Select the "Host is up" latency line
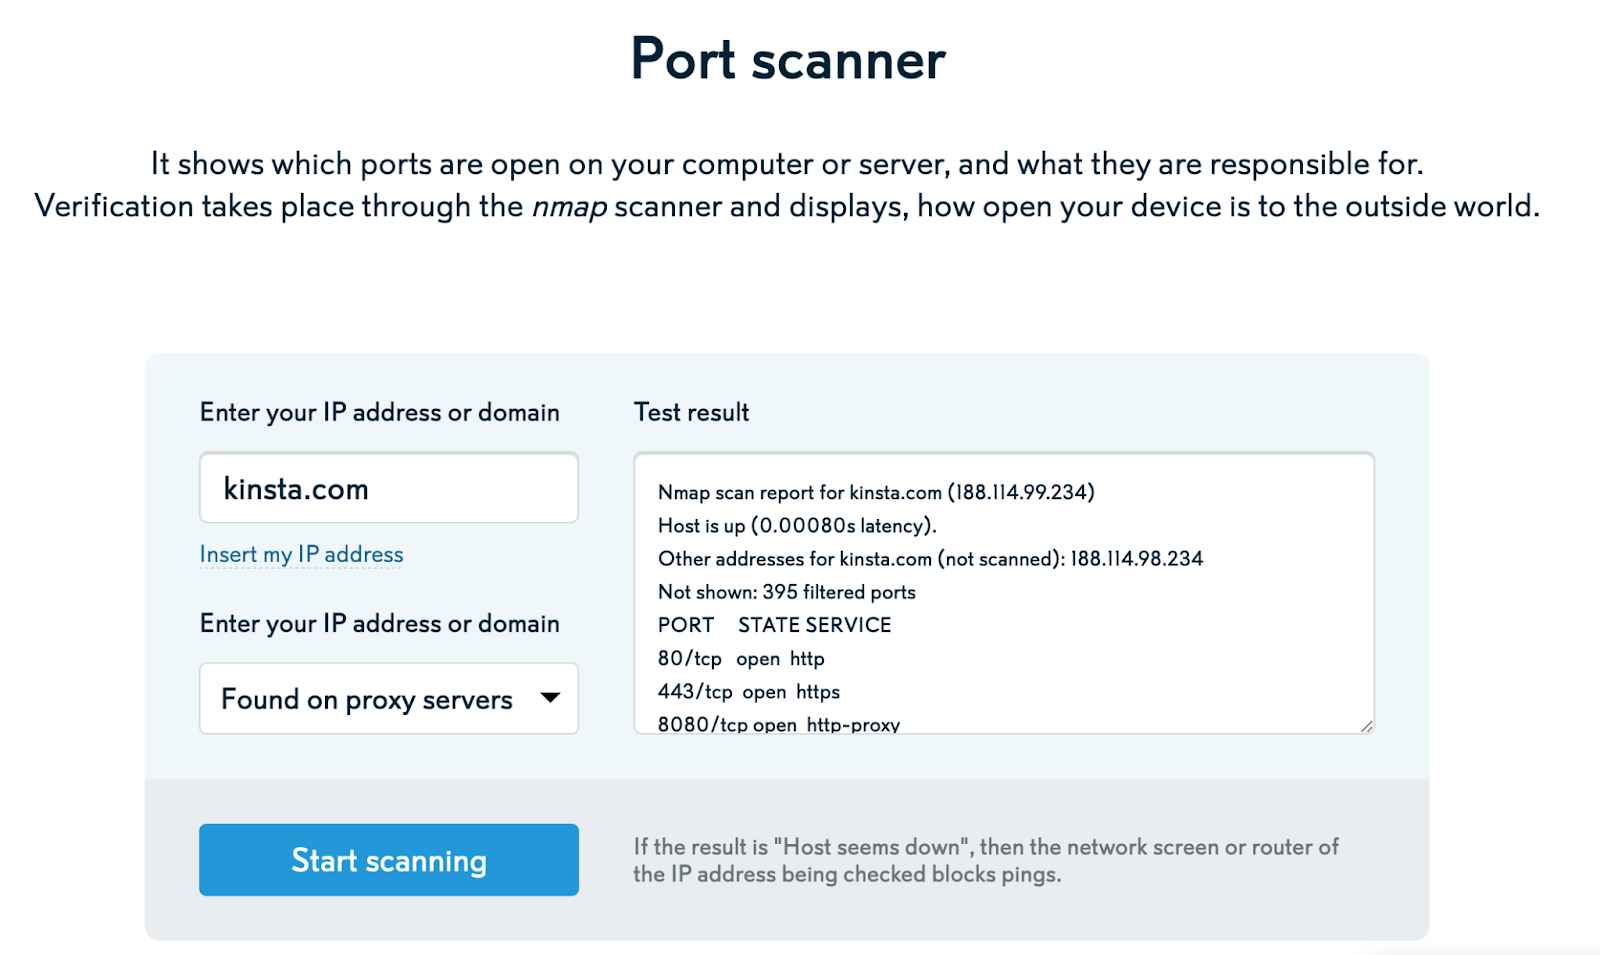Viewport: 1600px width, 955px height. point(797,525)
